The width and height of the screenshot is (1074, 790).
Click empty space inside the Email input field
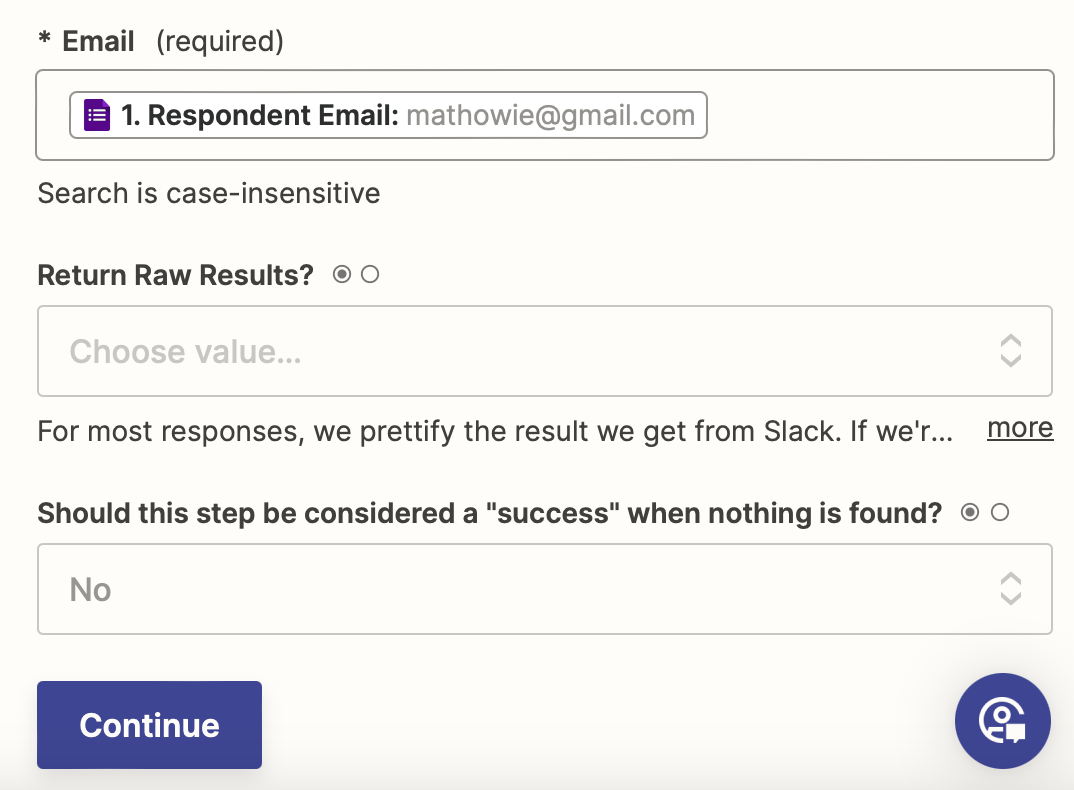880,115
